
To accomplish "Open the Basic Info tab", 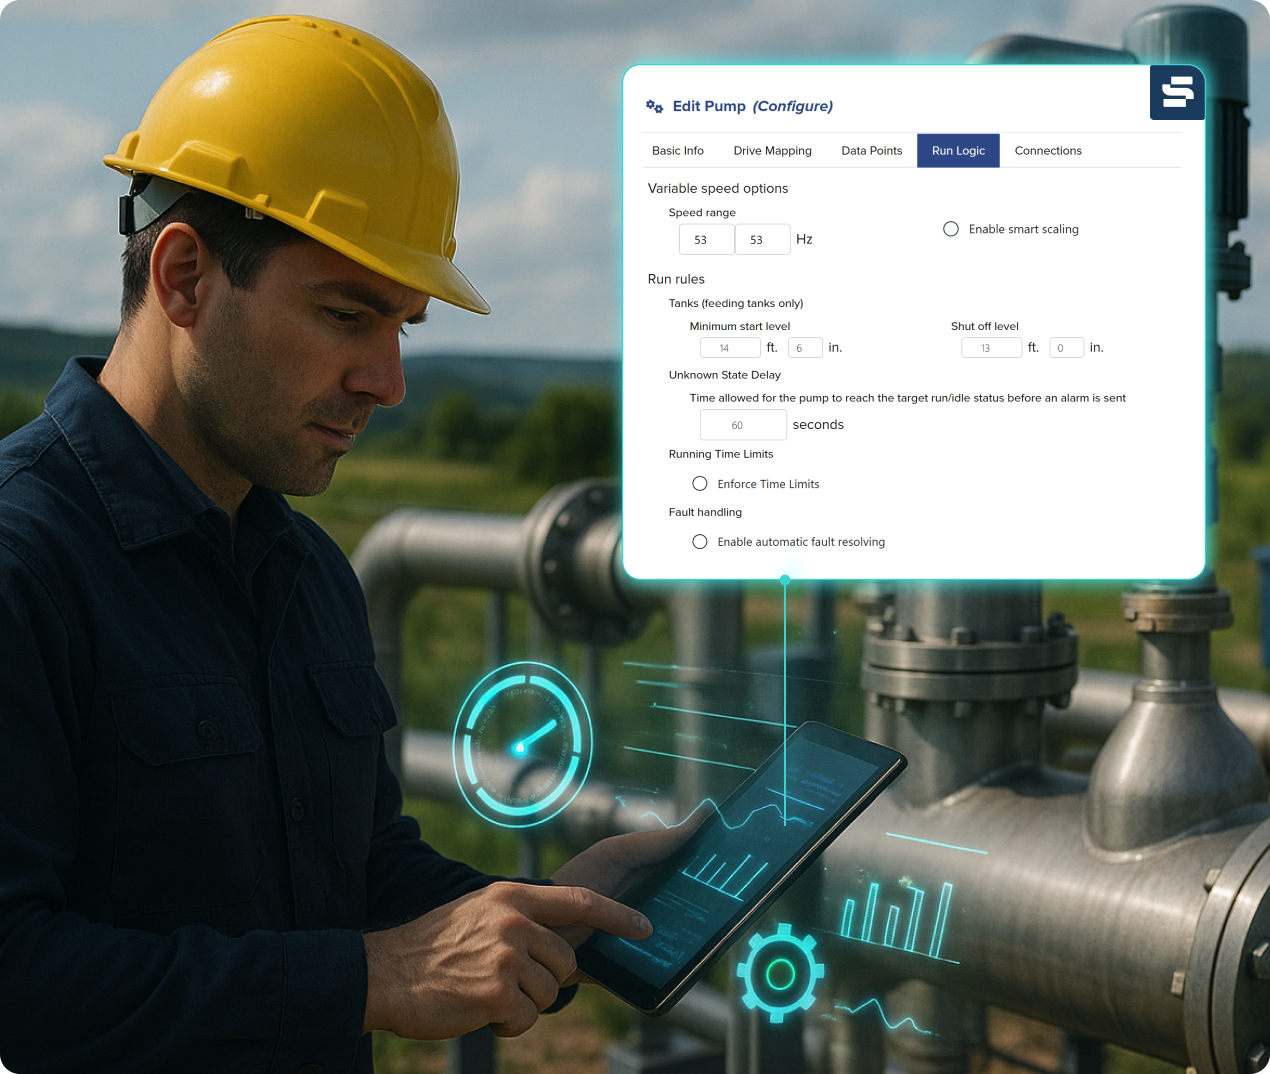I will tap(678, 151).
